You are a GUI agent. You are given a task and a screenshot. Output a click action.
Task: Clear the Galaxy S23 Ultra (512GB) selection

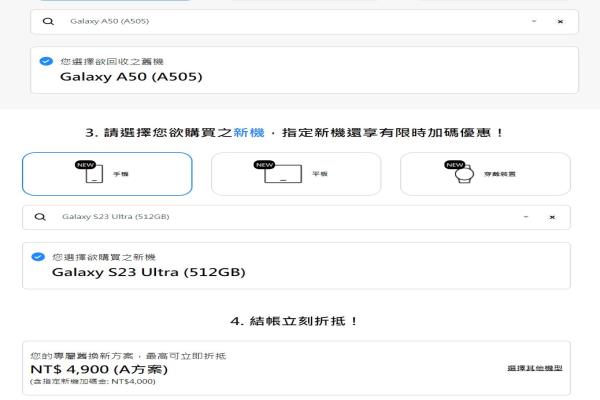coord(552,217)
